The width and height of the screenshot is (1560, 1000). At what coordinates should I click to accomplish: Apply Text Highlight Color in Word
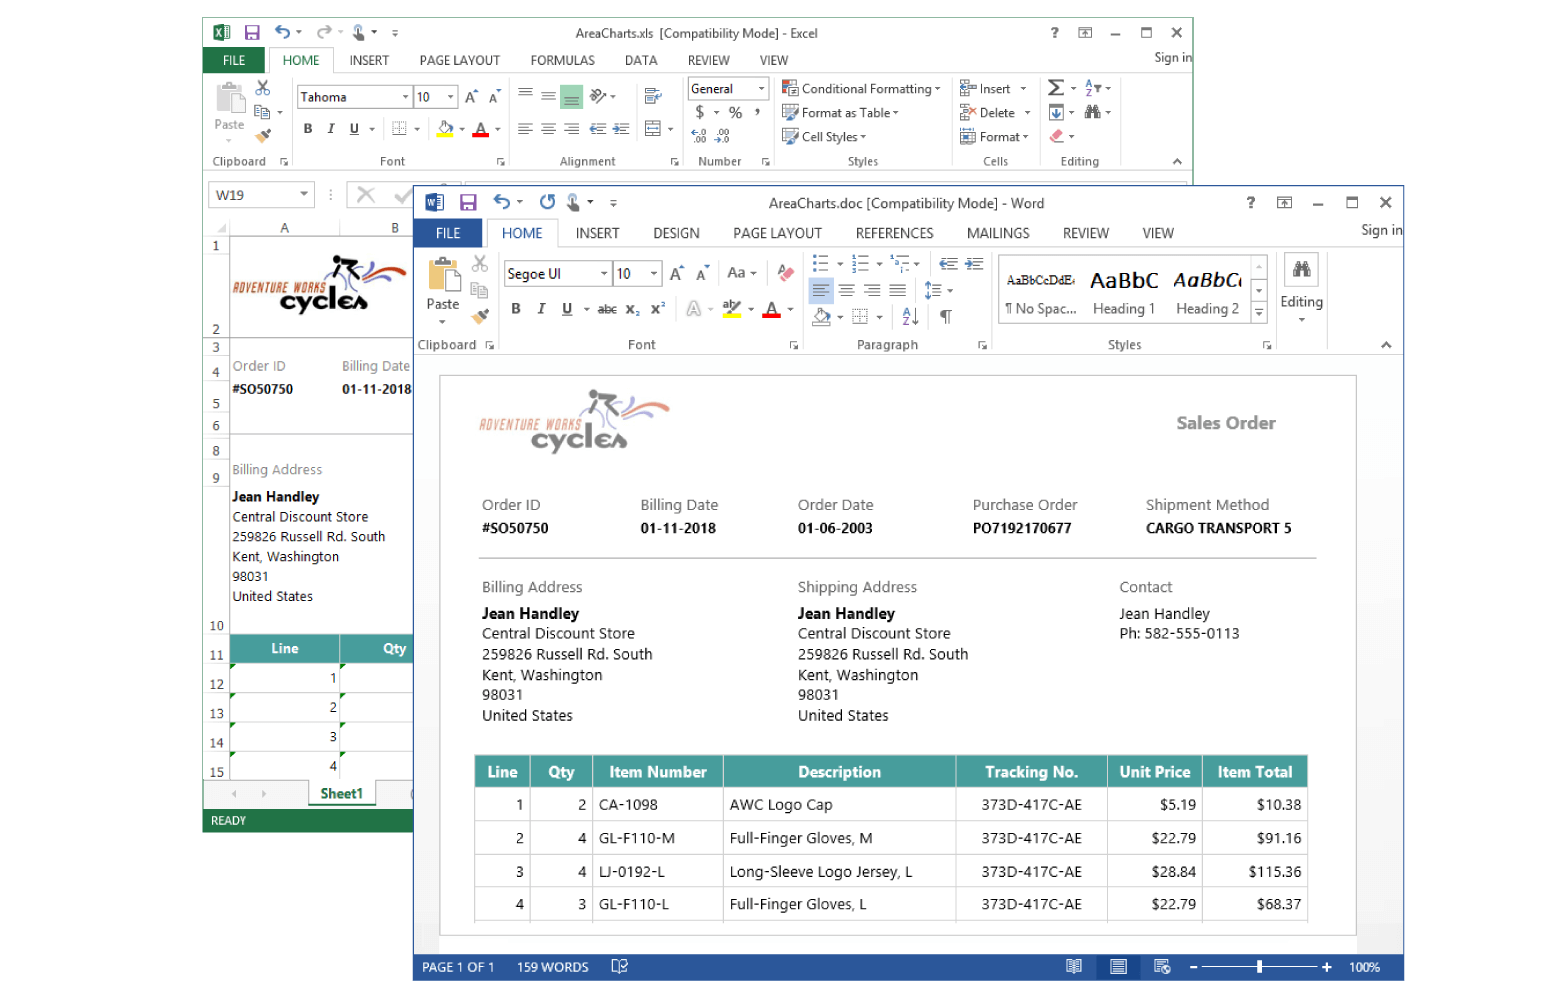tap(731, 309)
